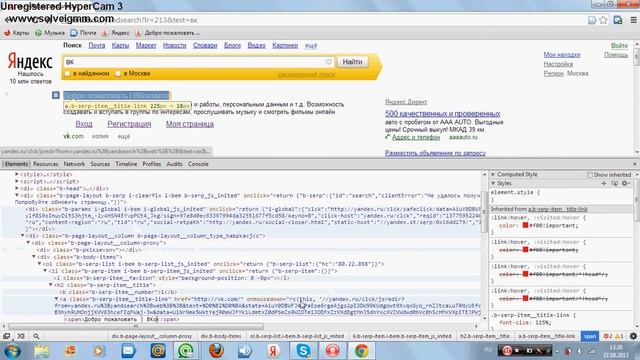The width and height of the screenshot is (640, 360).
Task: Open Skype from the taskbar
Action: (303, 351)
